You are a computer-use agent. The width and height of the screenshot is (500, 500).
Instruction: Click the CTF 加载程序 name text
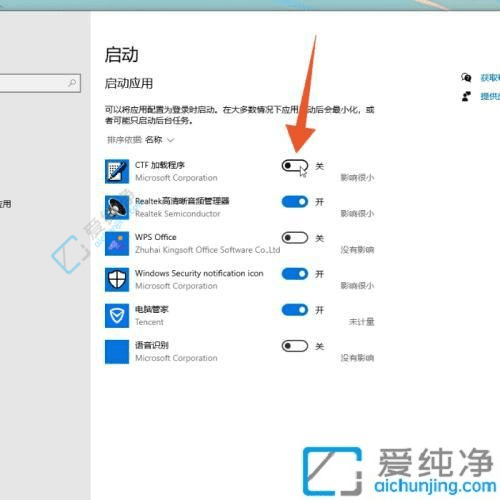click(x=160, y=165)
